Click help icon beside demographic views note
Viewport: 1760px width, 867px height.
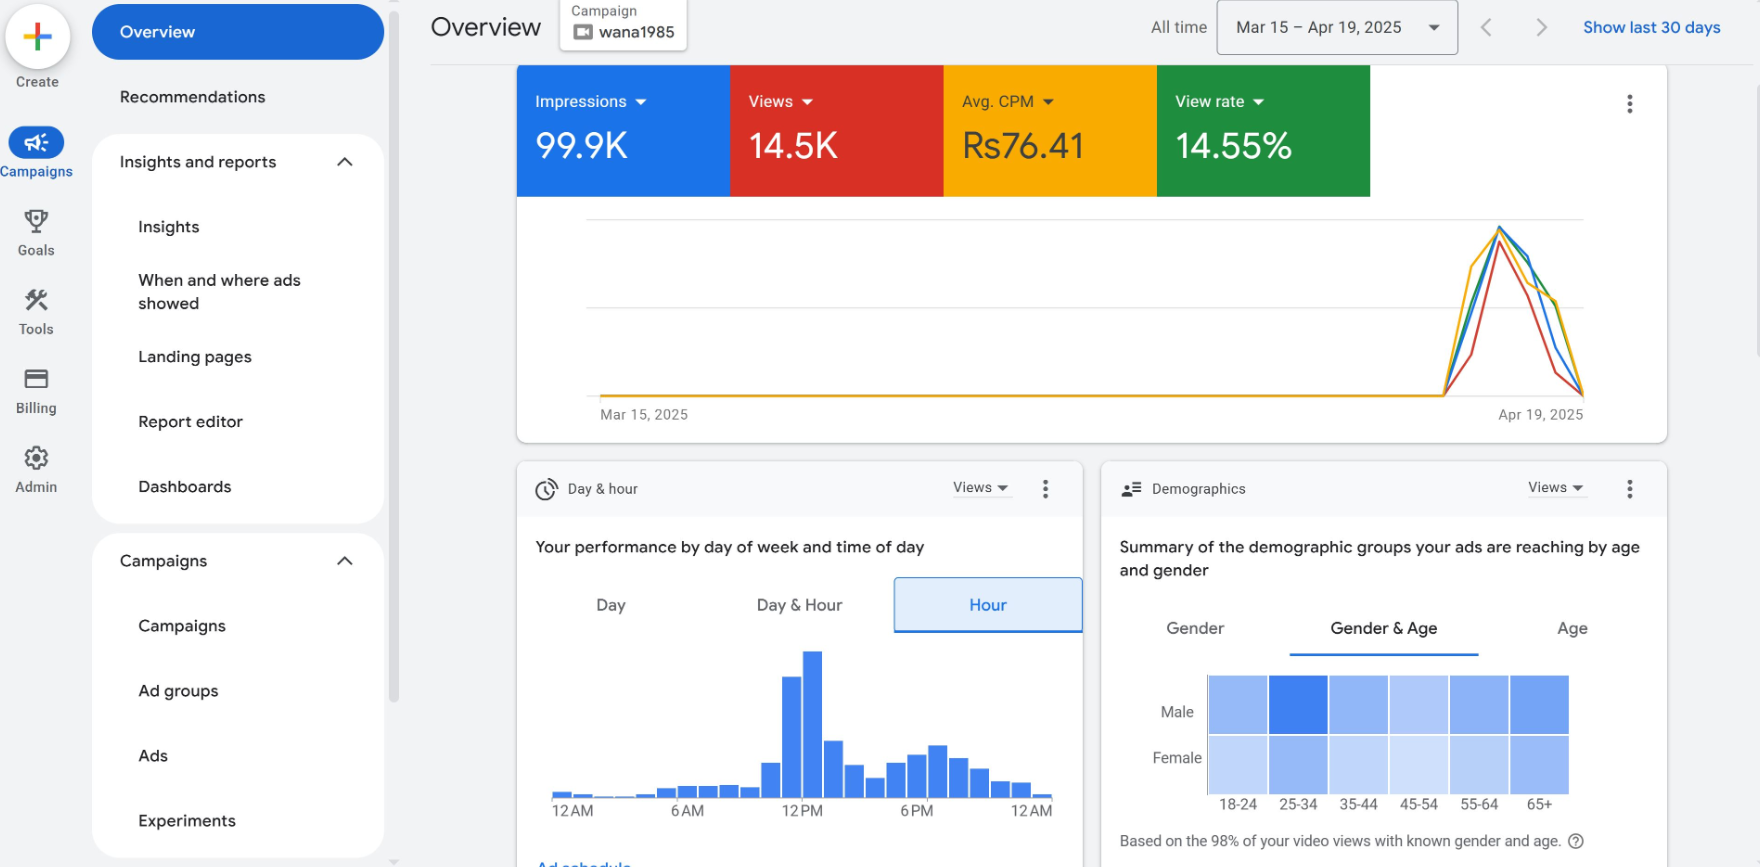pyautogui.click(x=1576, y=841)
